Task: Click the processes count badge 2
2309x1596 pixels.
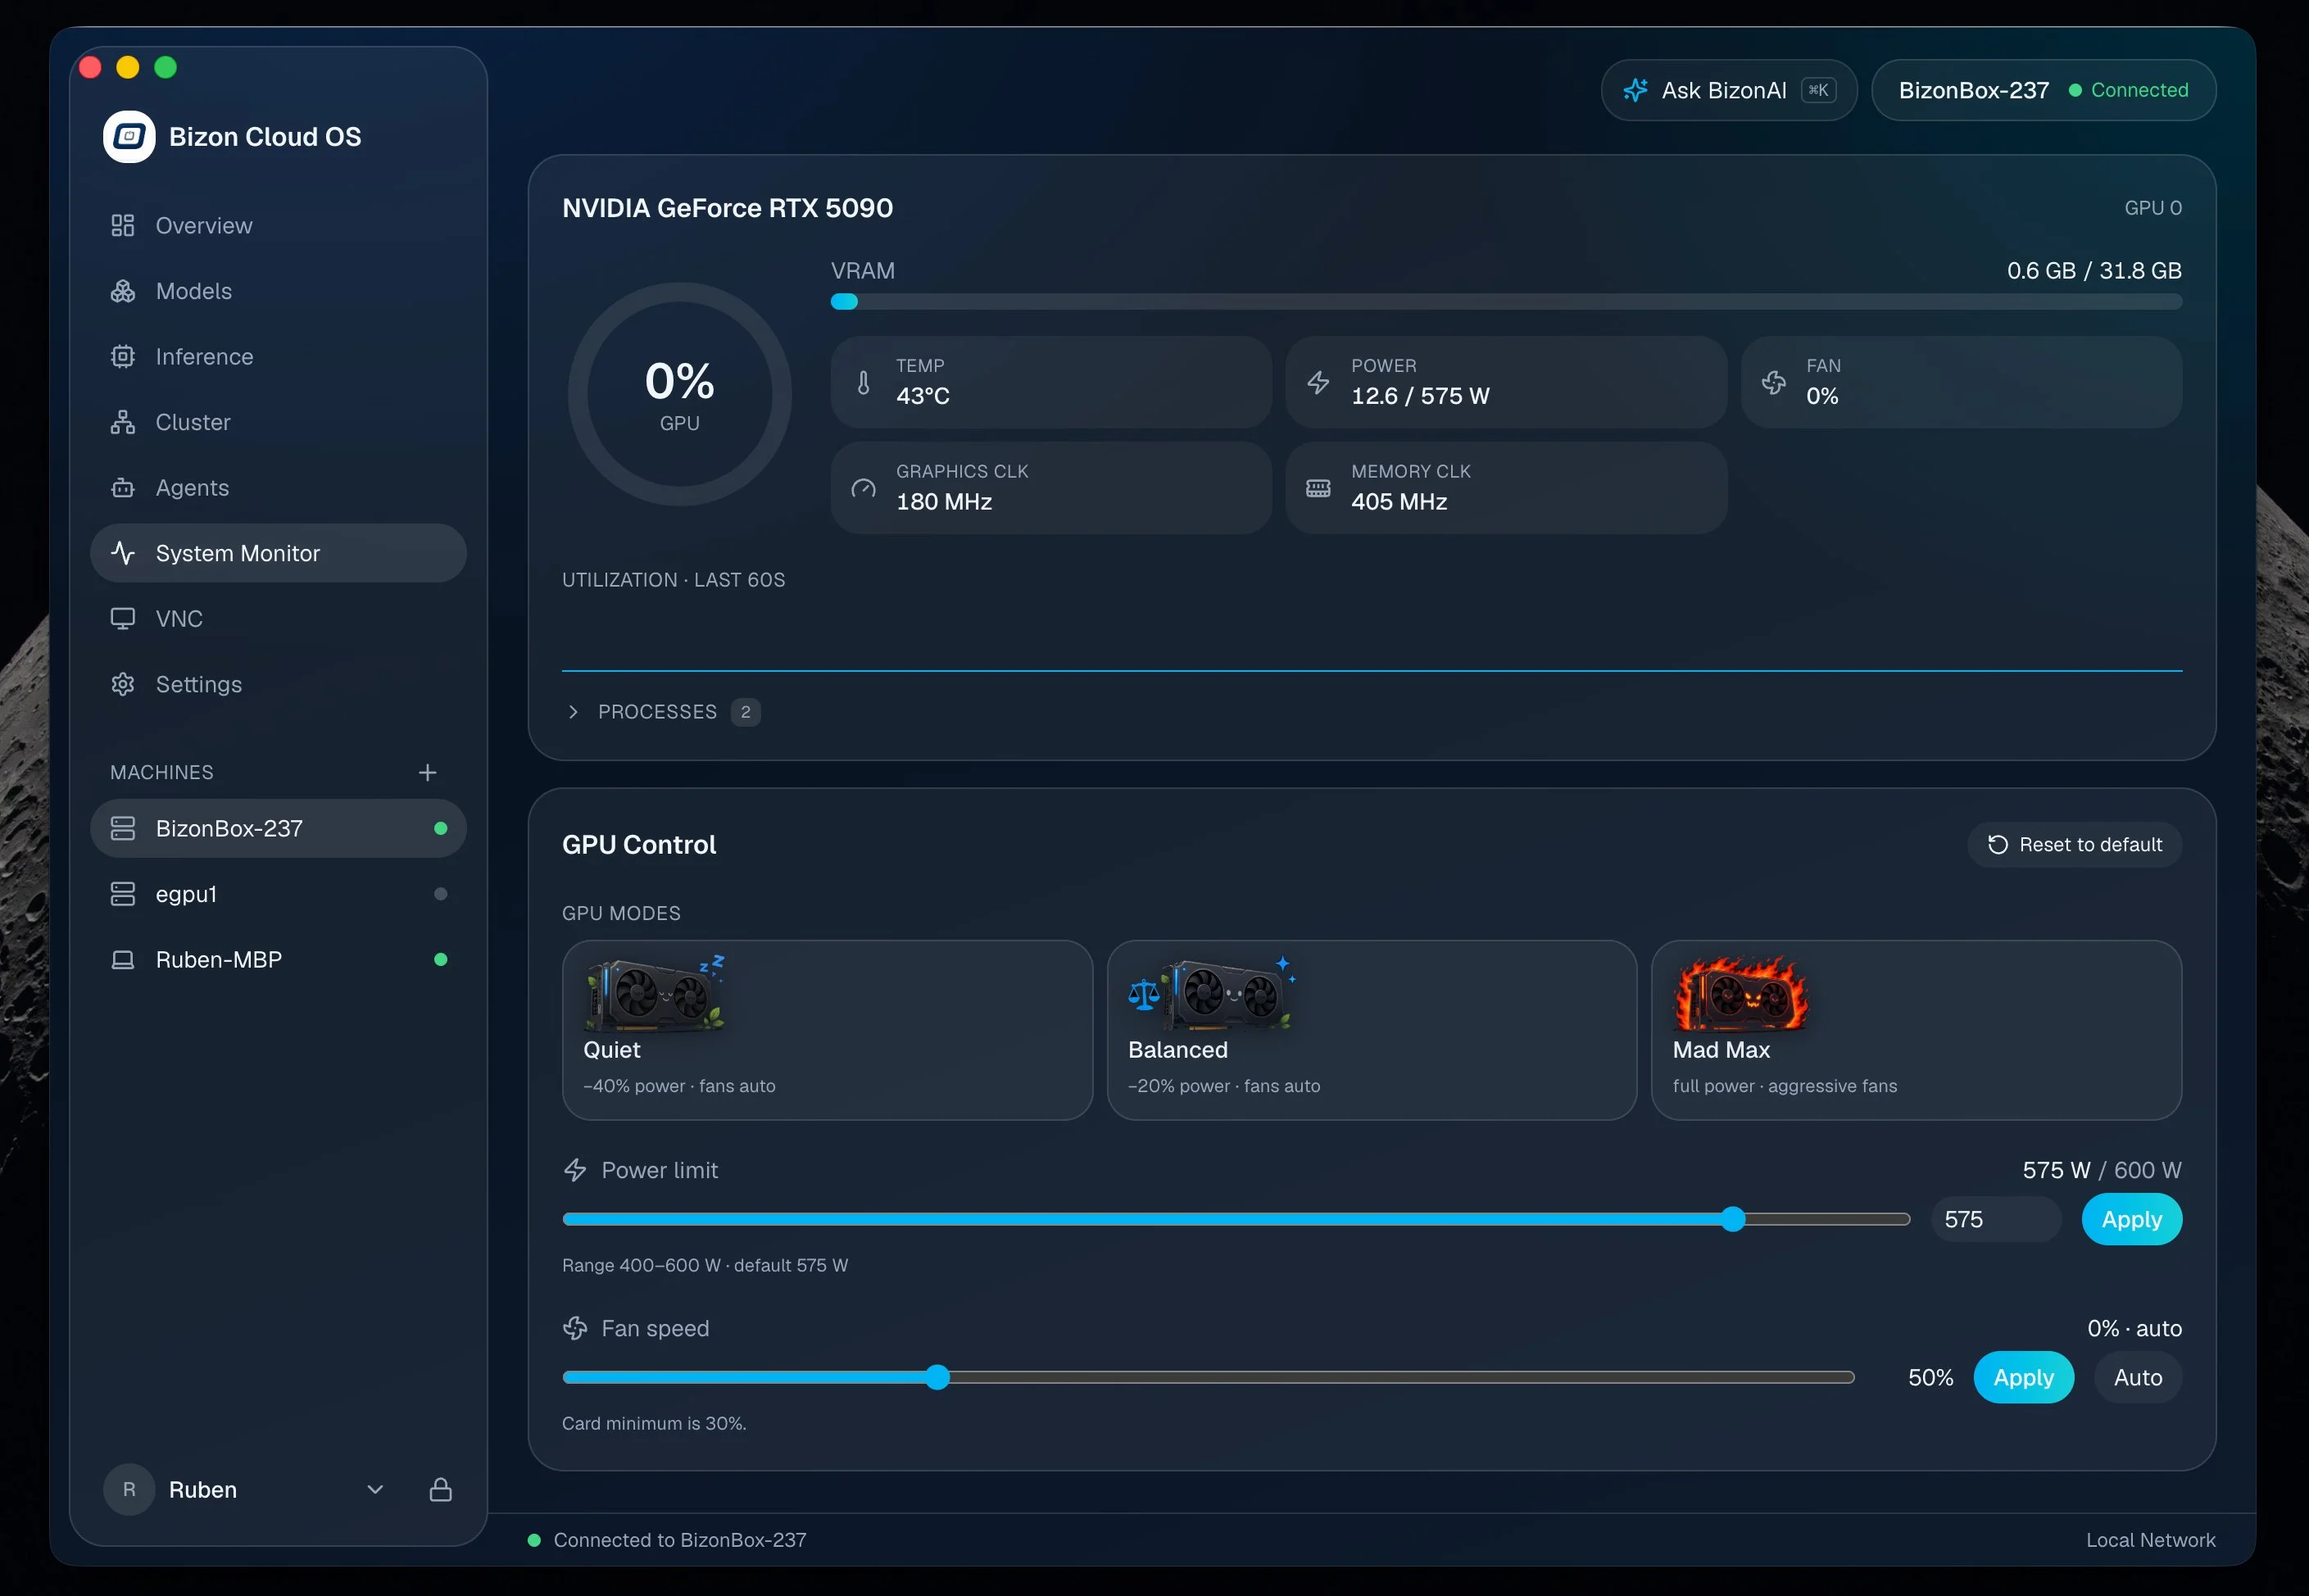Action: pos(745,711)
